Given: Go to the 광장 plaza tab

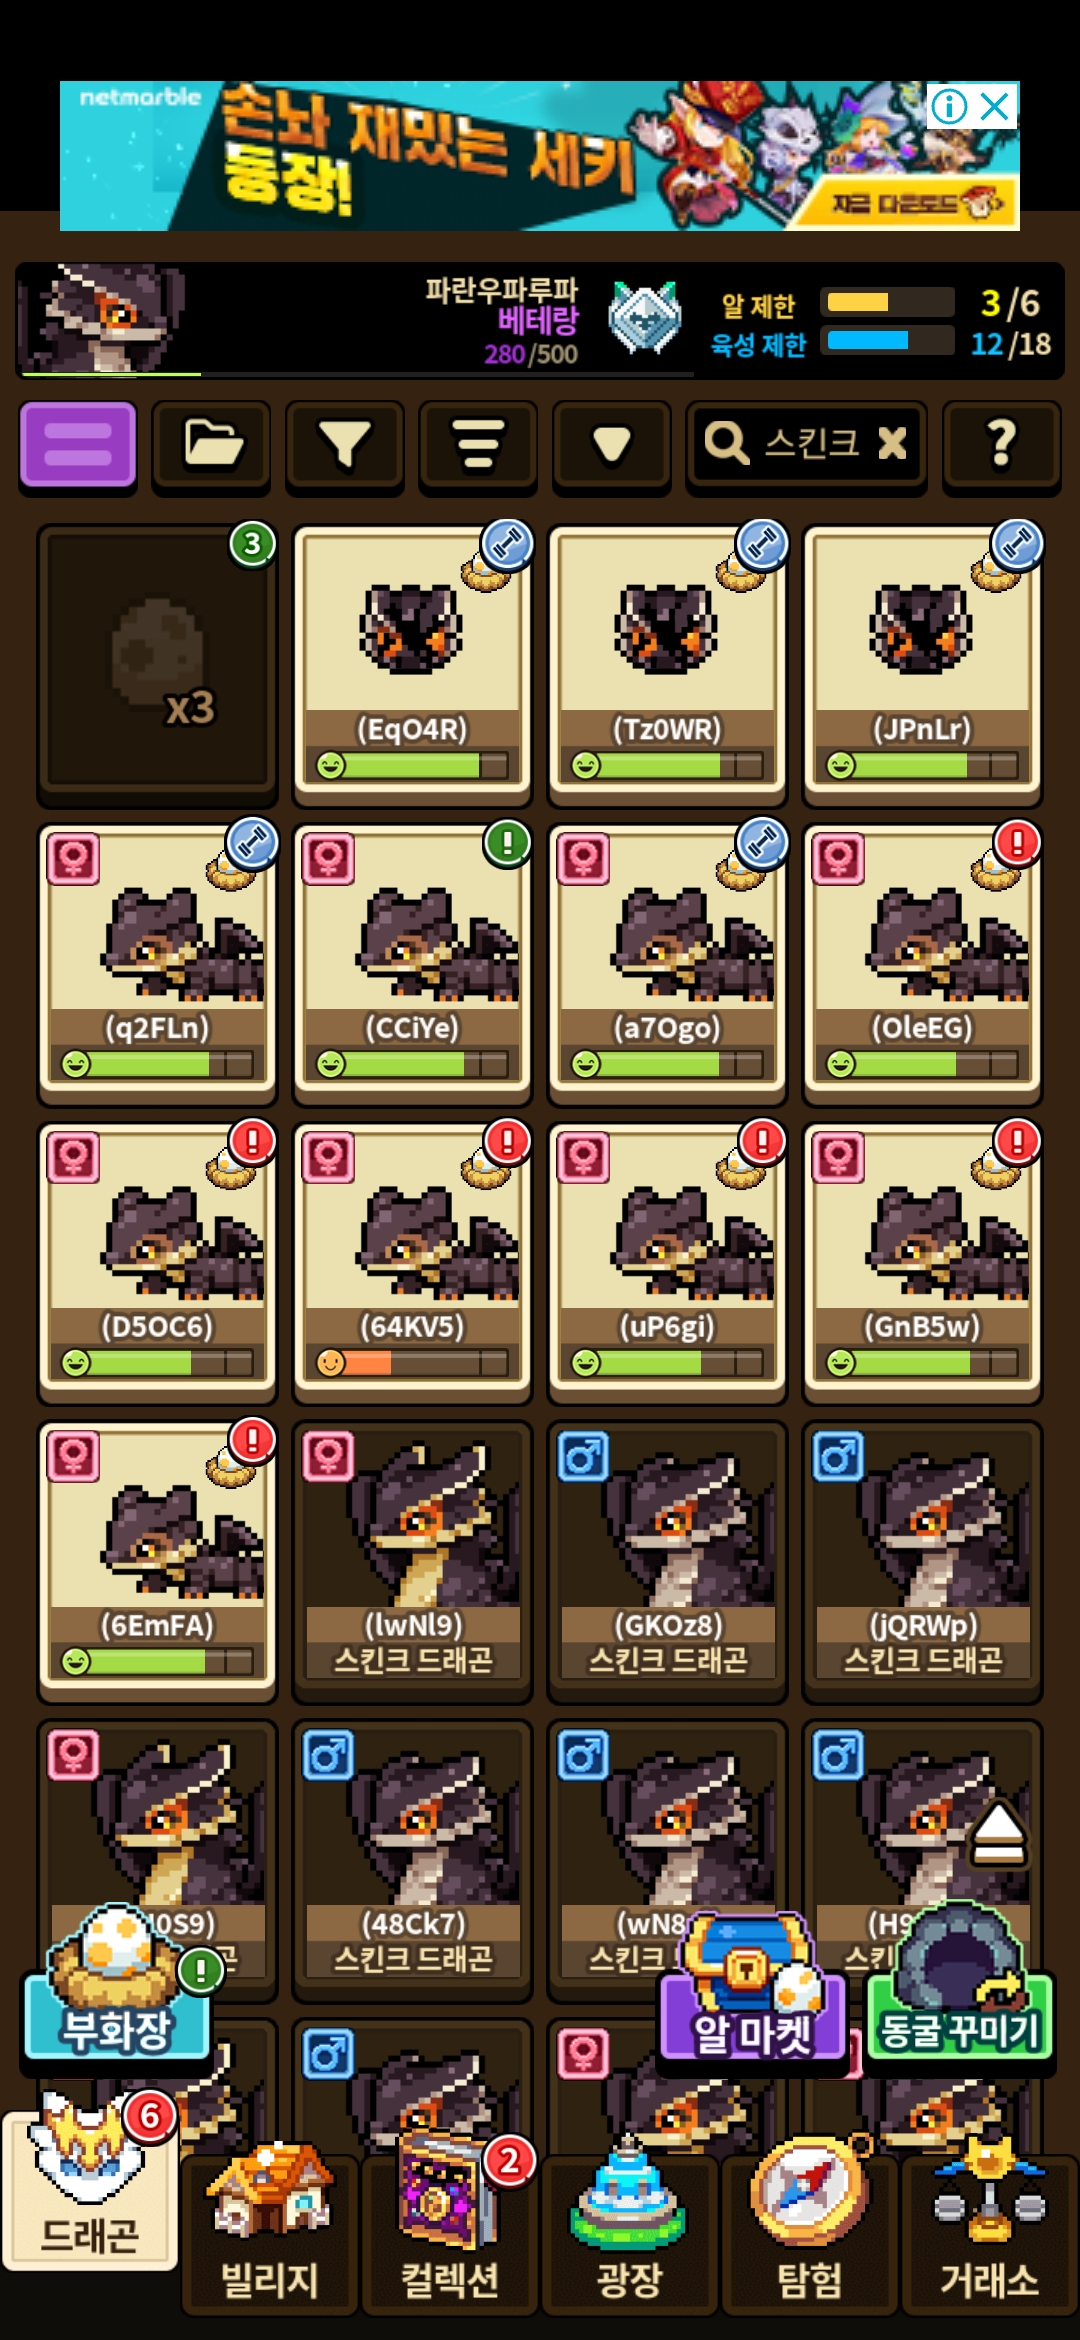Looking at the screenshot, I should coord(630,2232).
